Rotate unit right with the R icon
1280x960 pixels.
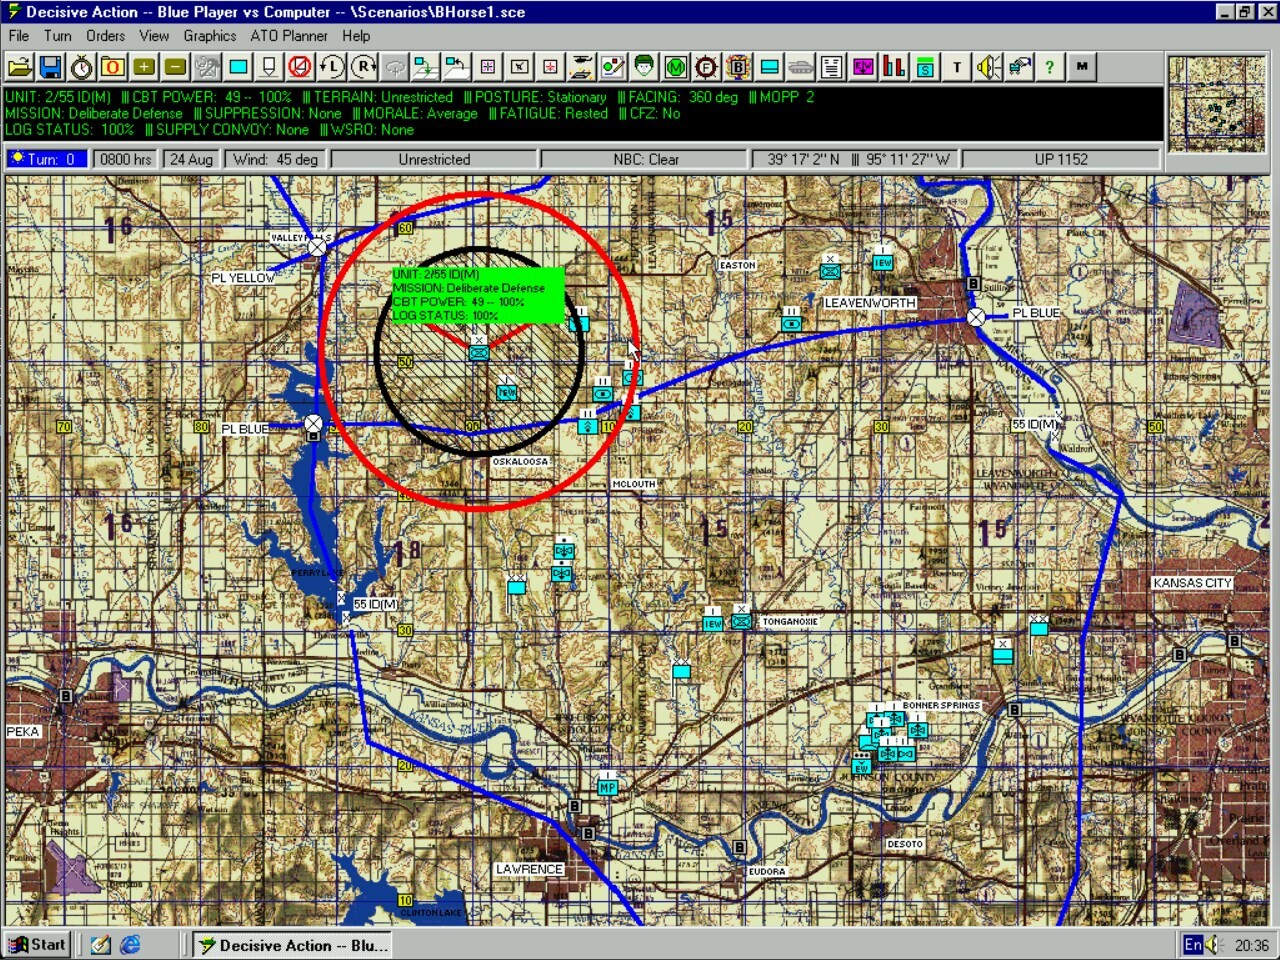pyautogui.click(x=363, y=67)
